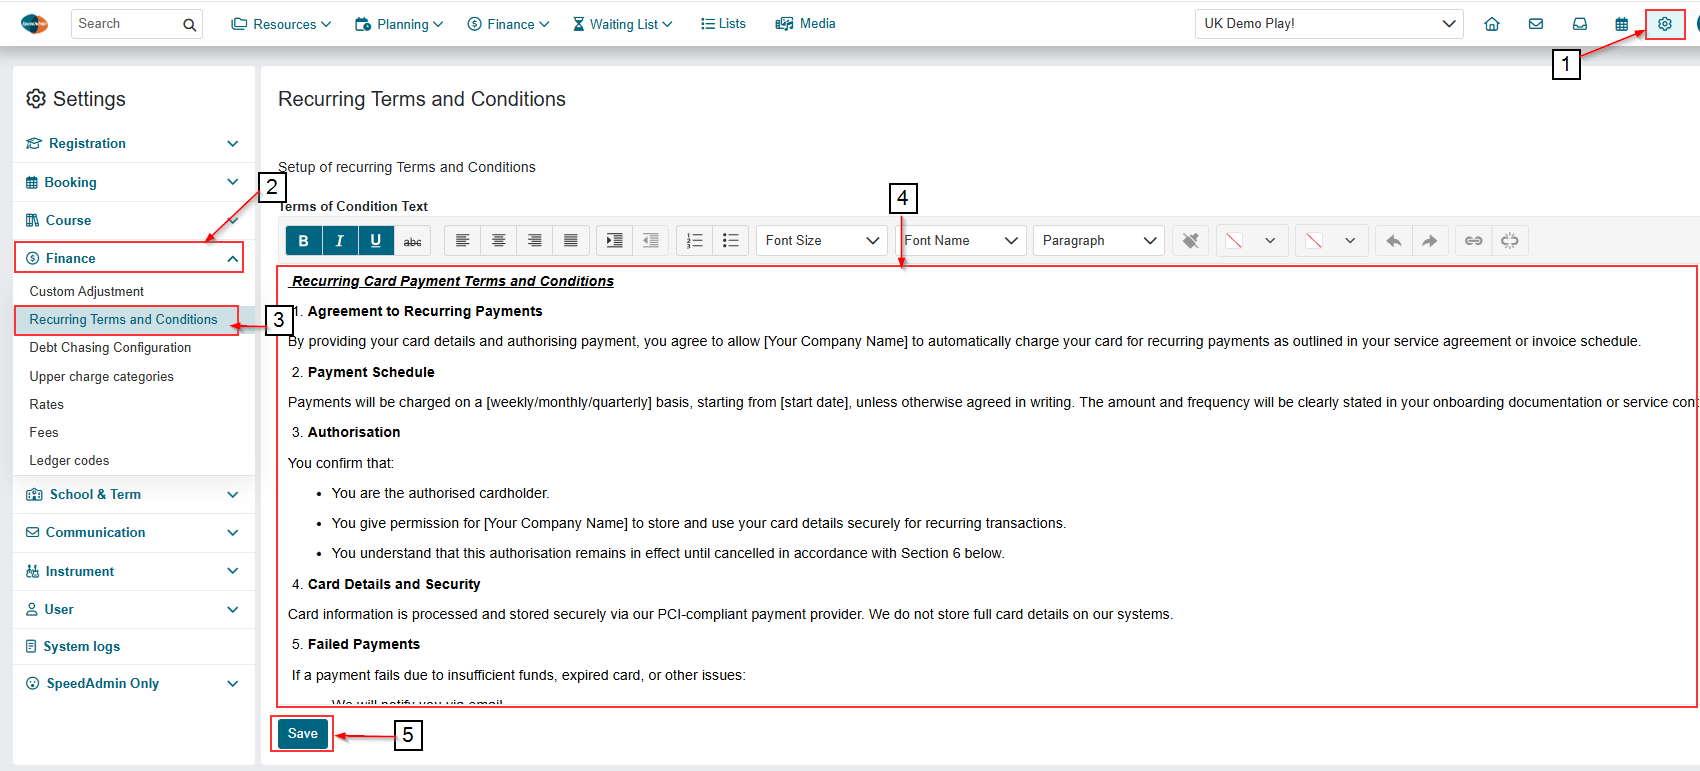
Task: Open the Font Size dropdown
Action: [821, 241]
